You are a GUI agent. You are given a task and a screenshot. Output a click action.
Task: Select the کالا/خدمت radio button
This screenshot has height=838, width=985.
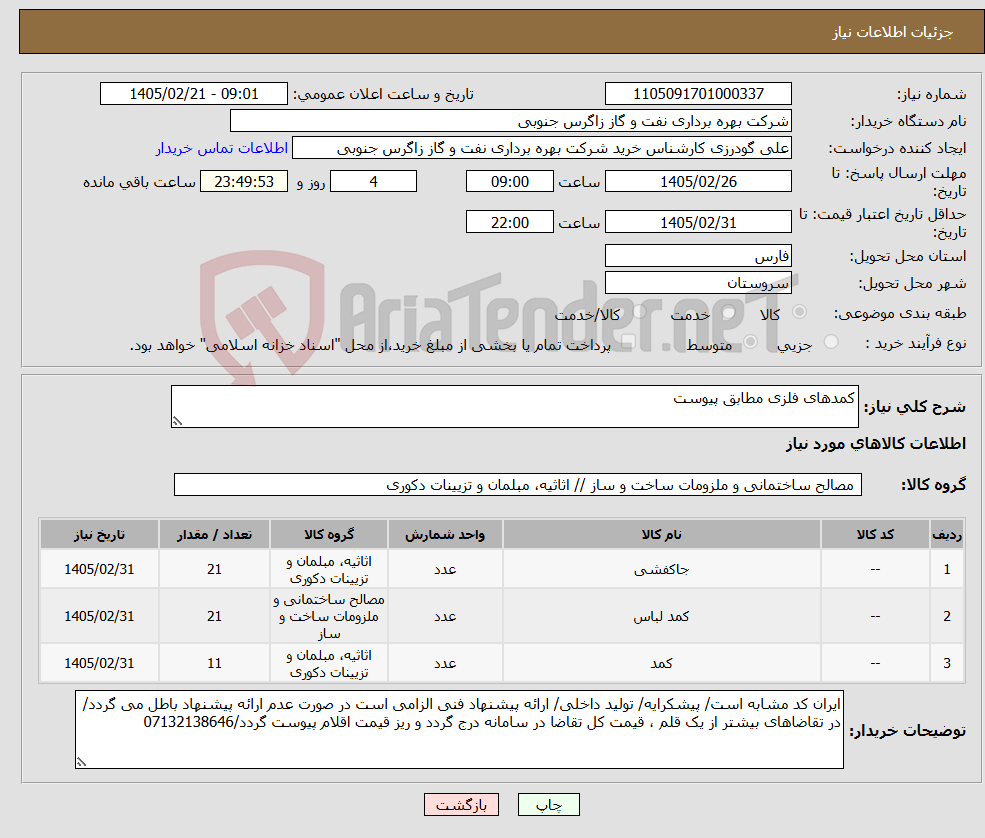click(639, 312)
